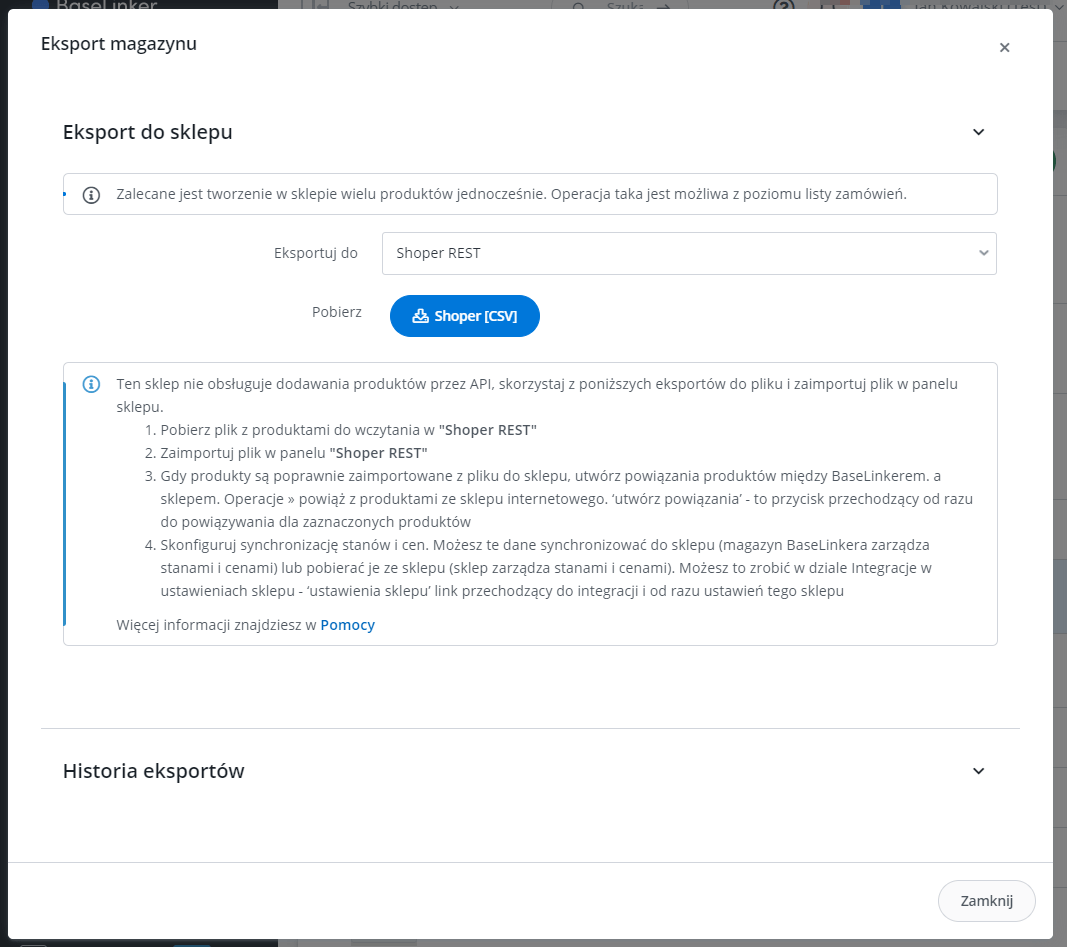Click the Zalecane jest tworzenie notice text

[512, 194]
